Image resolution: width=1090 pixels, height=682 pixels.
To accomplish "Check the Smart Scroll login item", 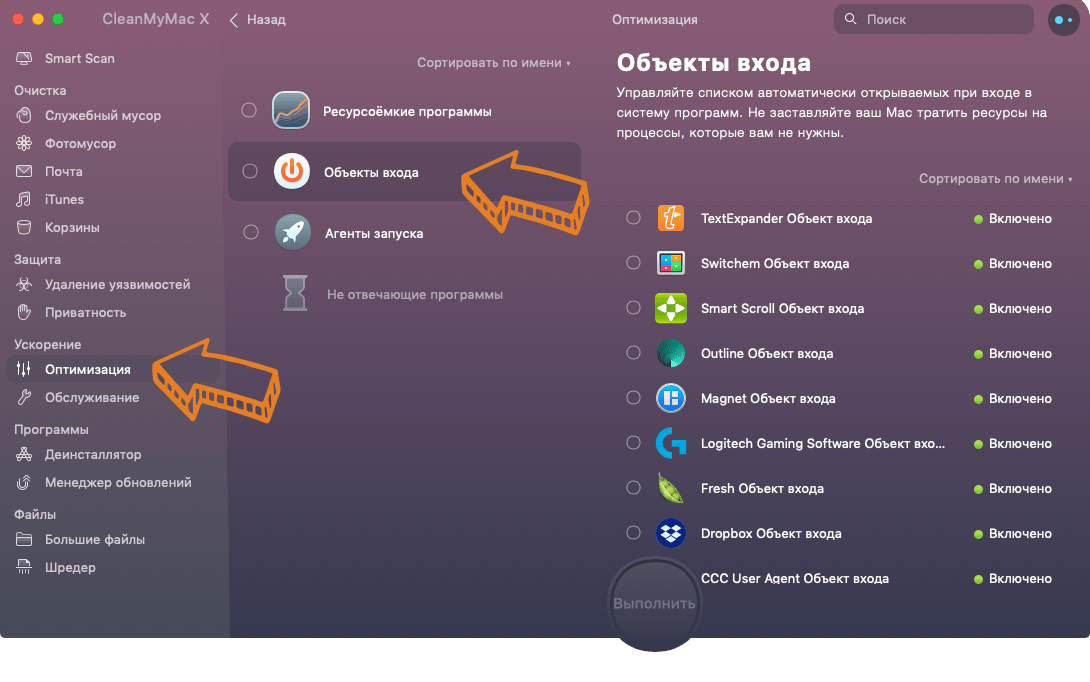I will (633, 307).
